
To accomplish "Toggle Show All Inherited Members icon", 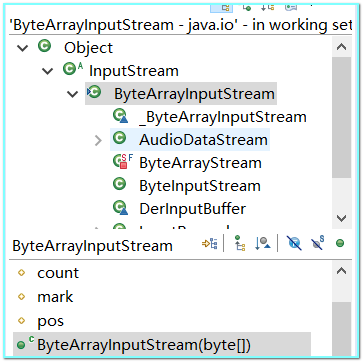I will [240, 243].
